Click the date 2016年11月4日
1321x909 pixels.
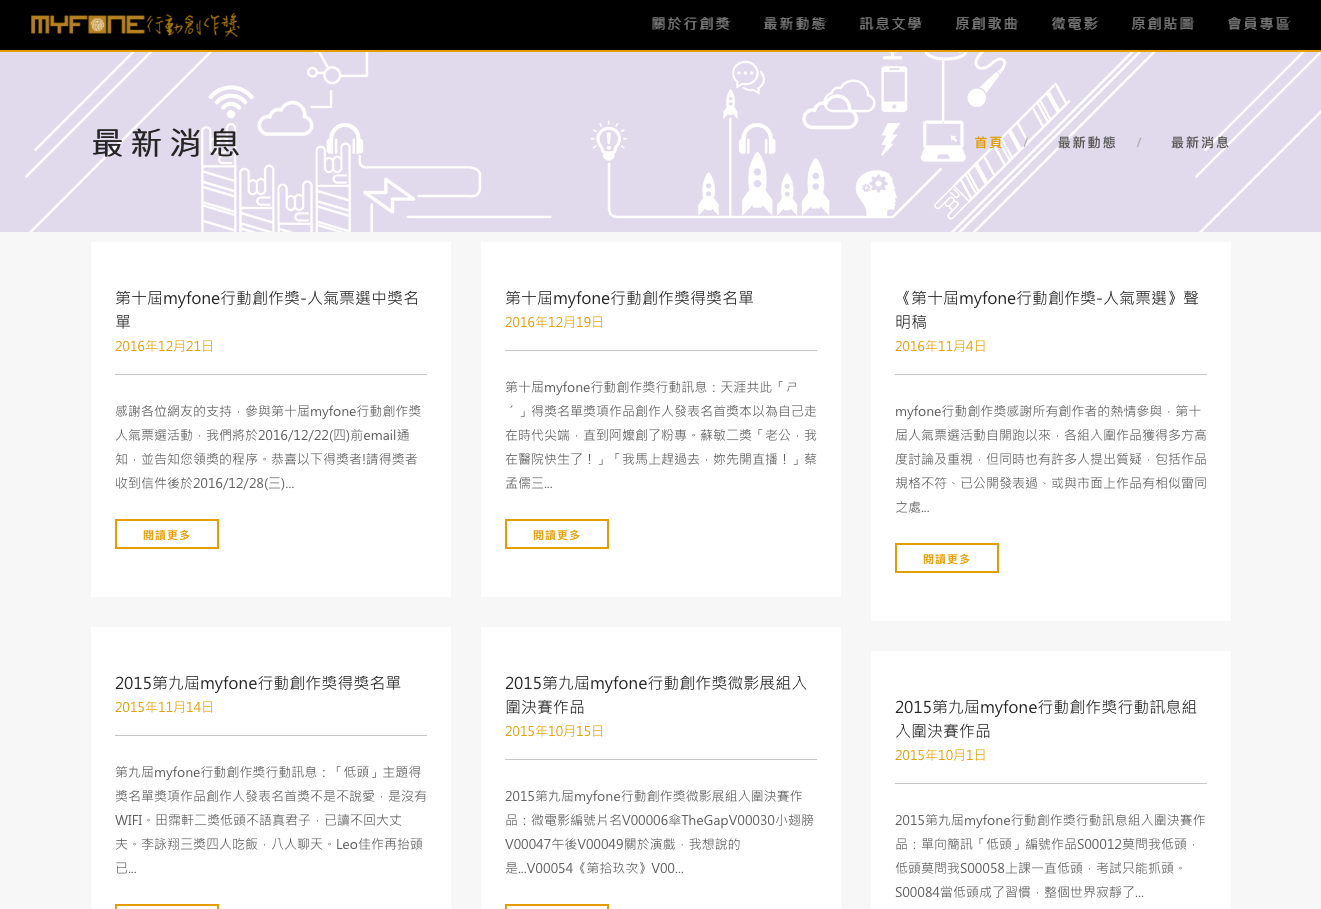tap(940, 346)
